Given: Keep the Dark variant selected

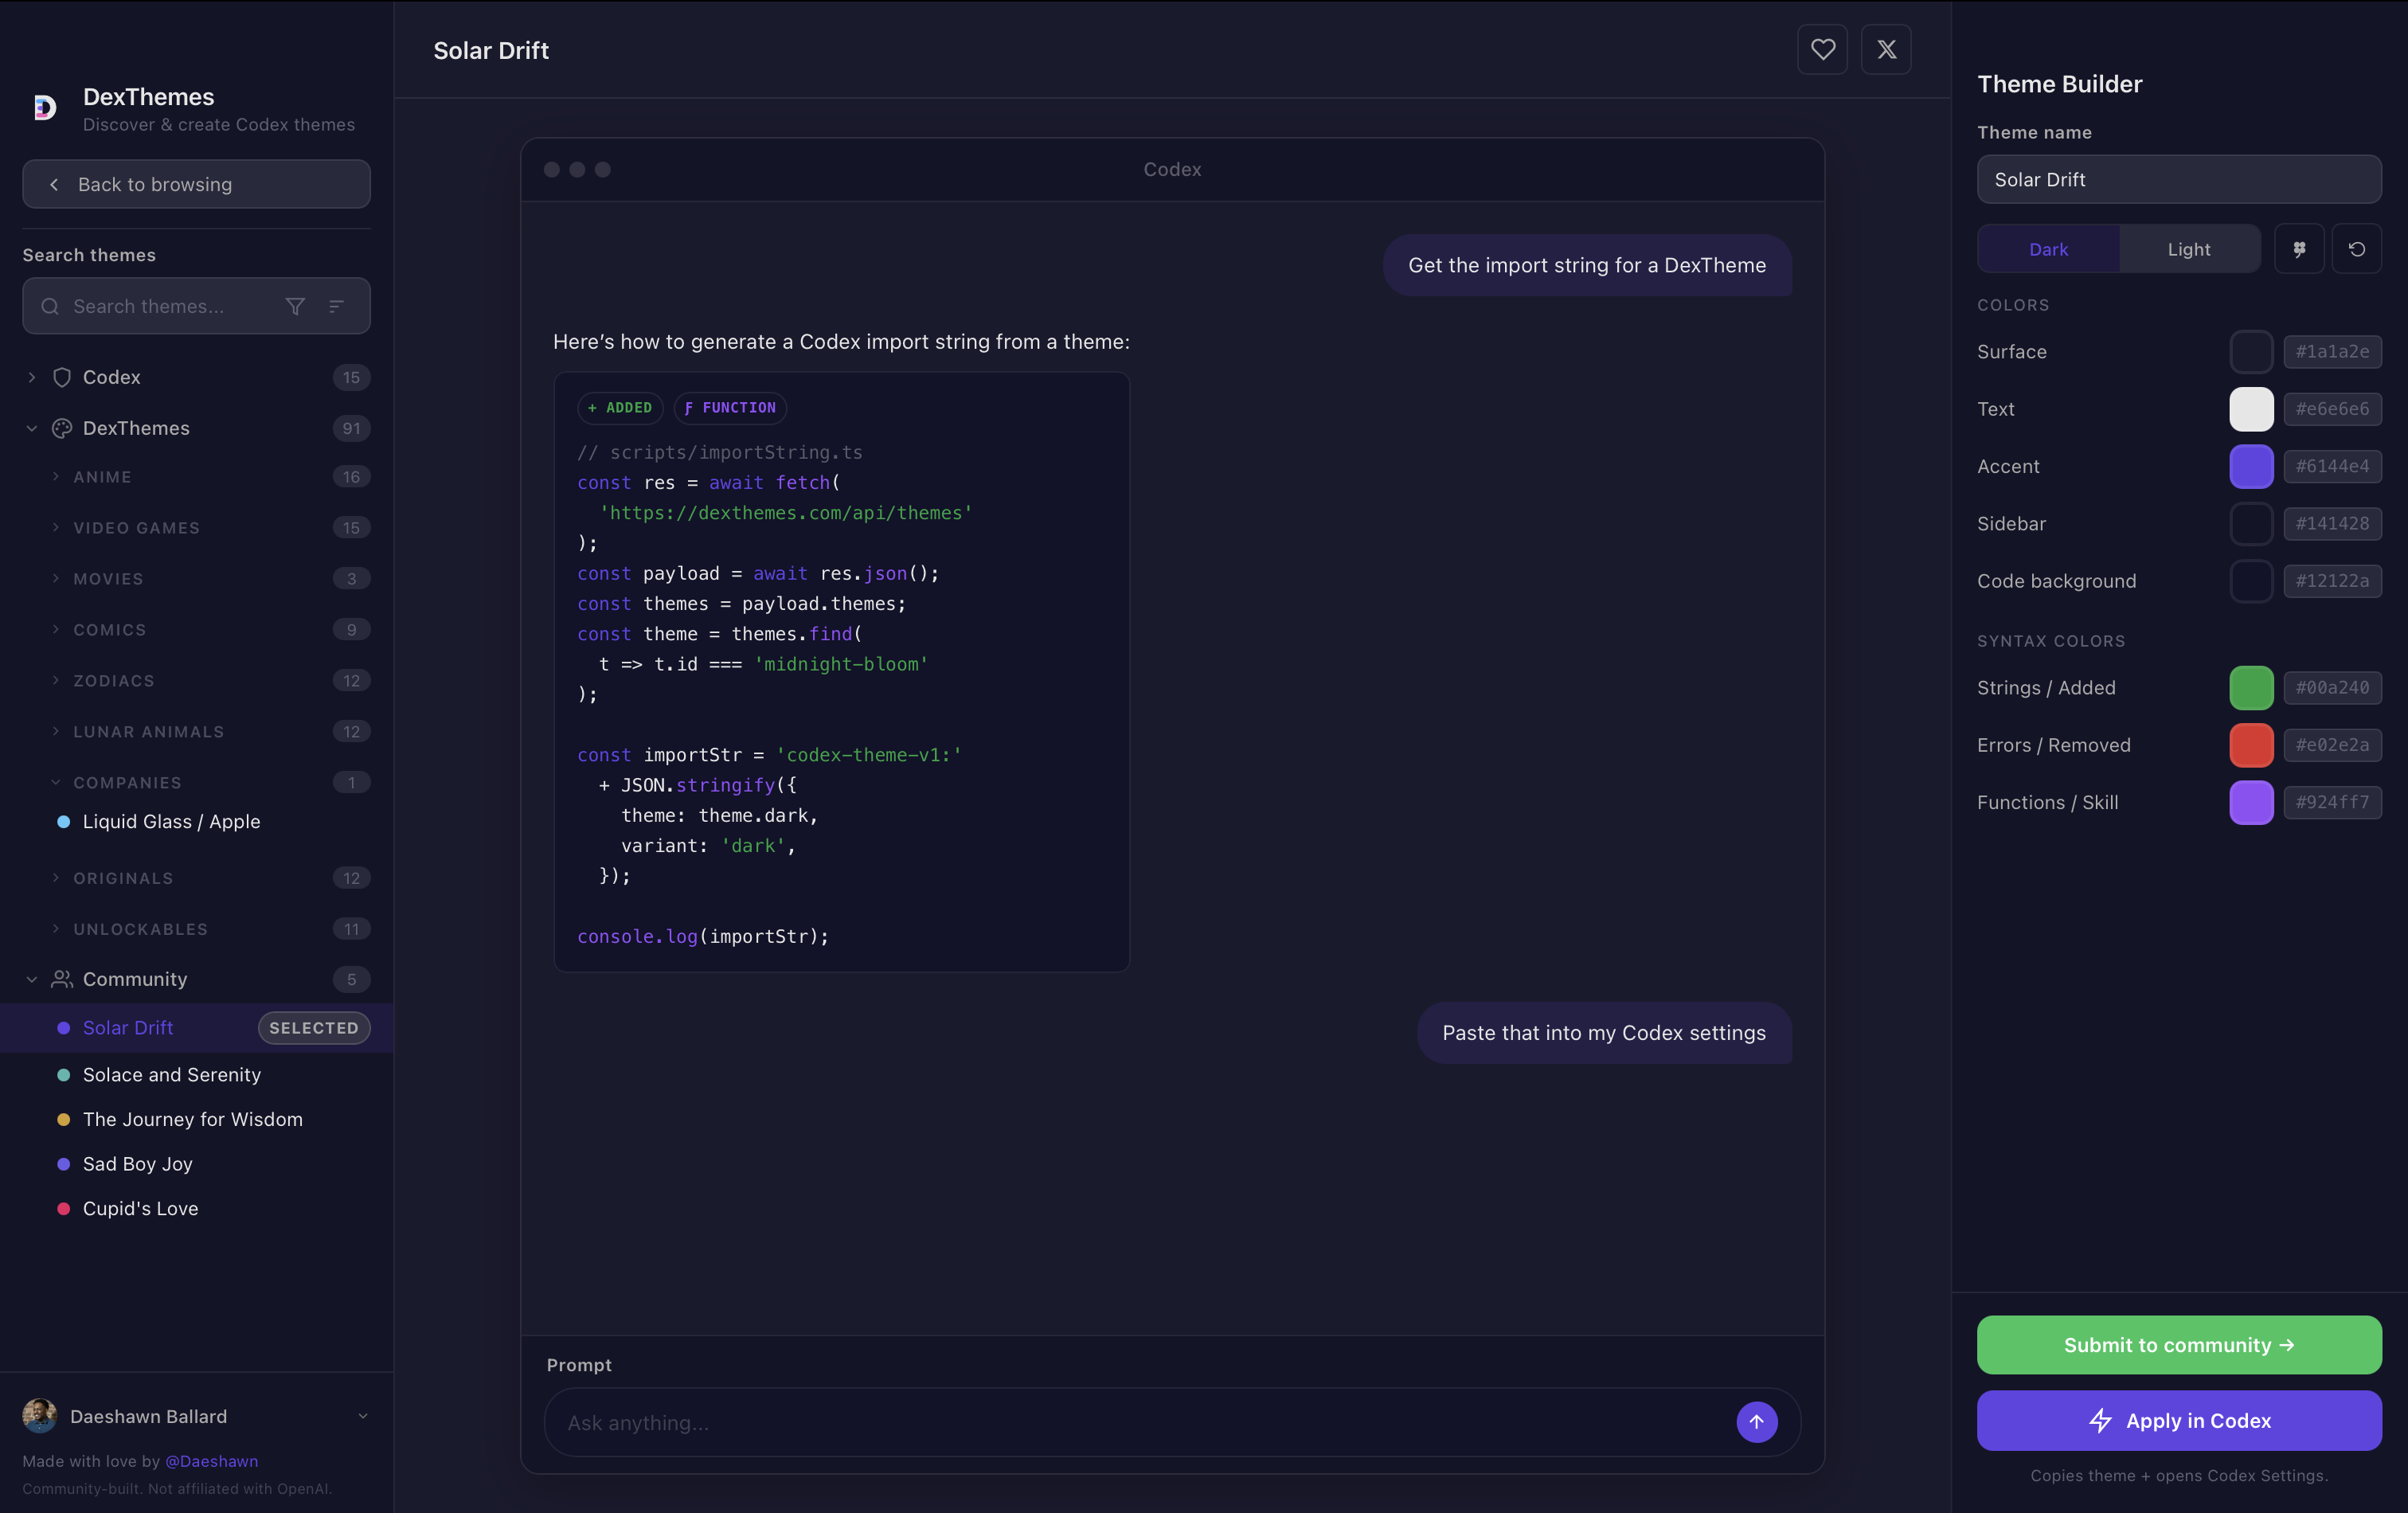Looking at the screenshot, I should pos(2047,248).
